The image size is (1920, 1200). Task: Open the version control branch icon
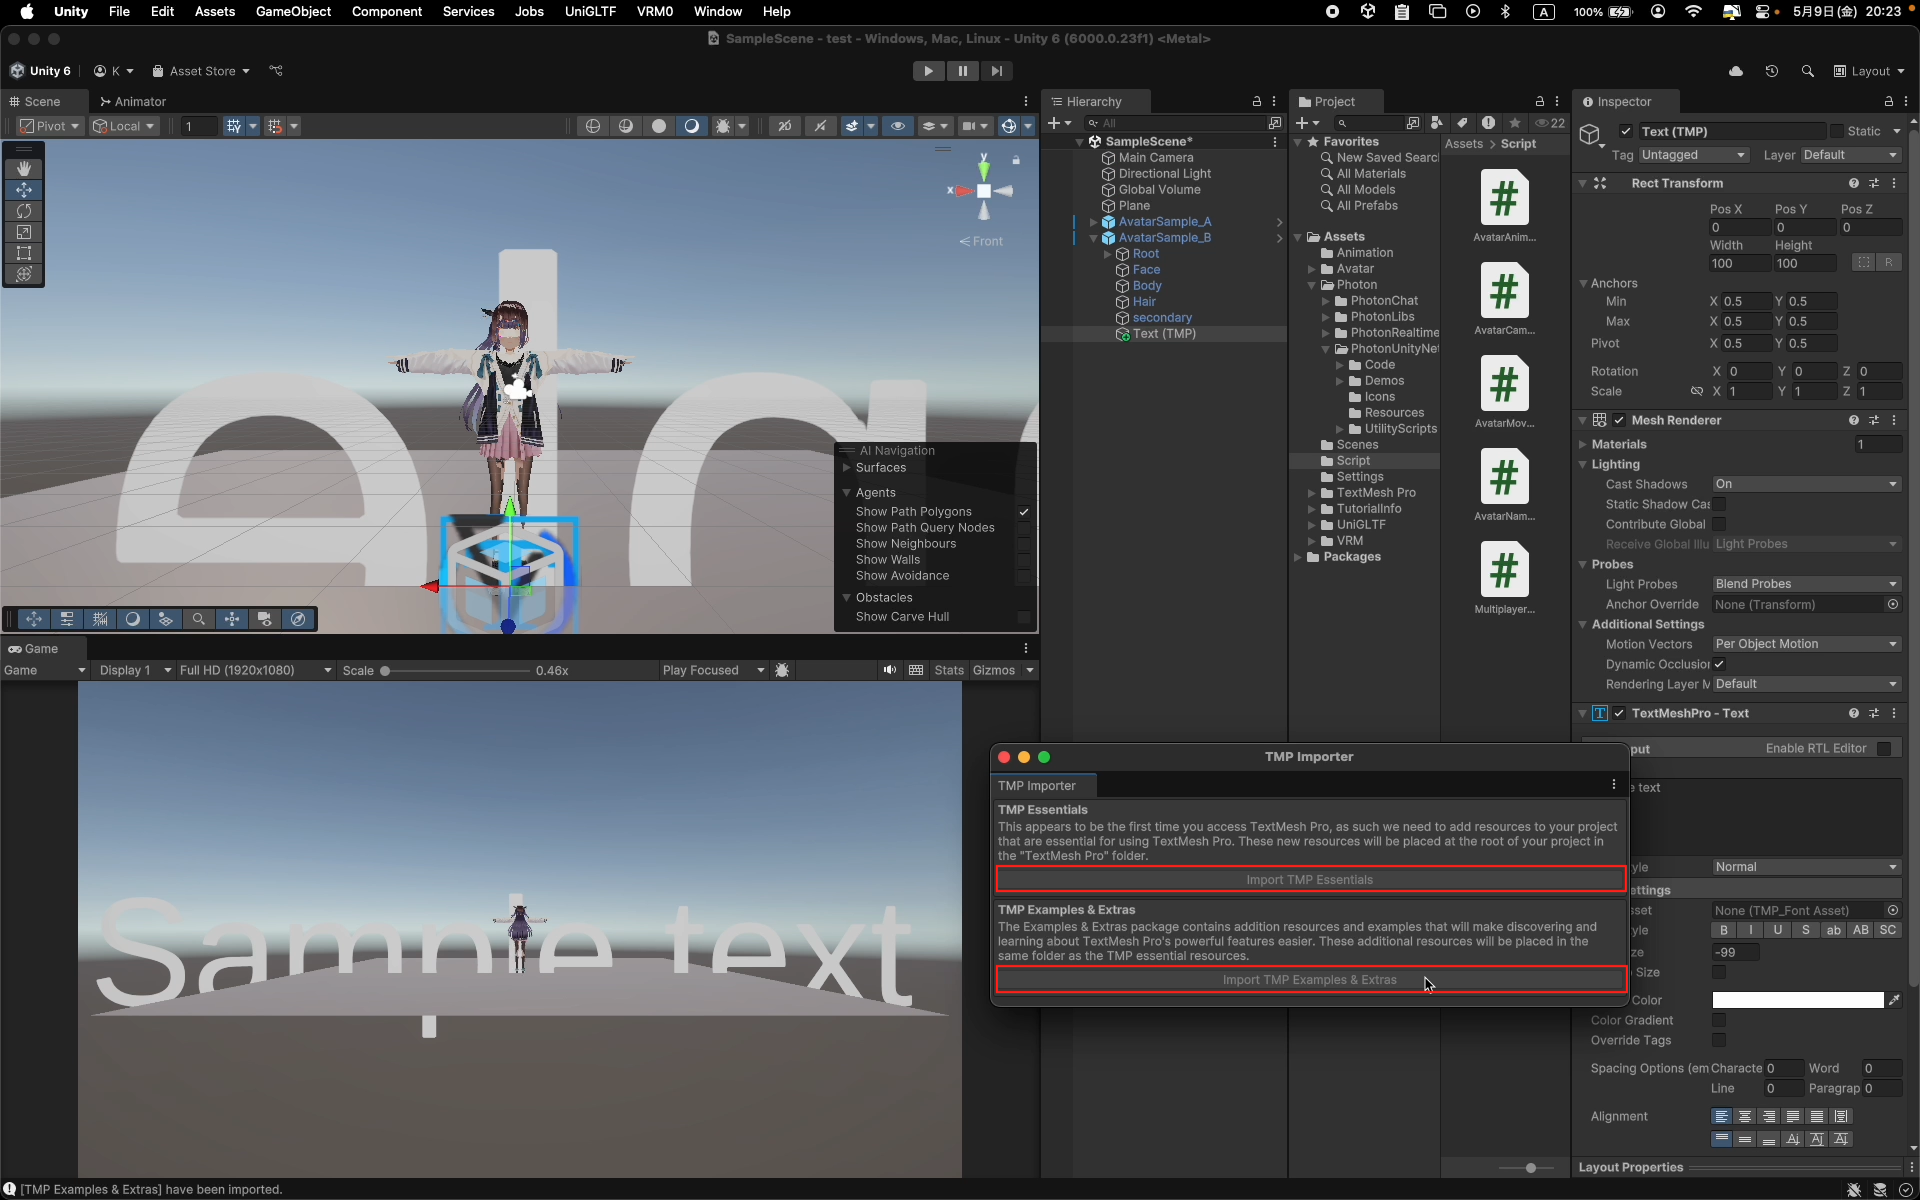276,71
